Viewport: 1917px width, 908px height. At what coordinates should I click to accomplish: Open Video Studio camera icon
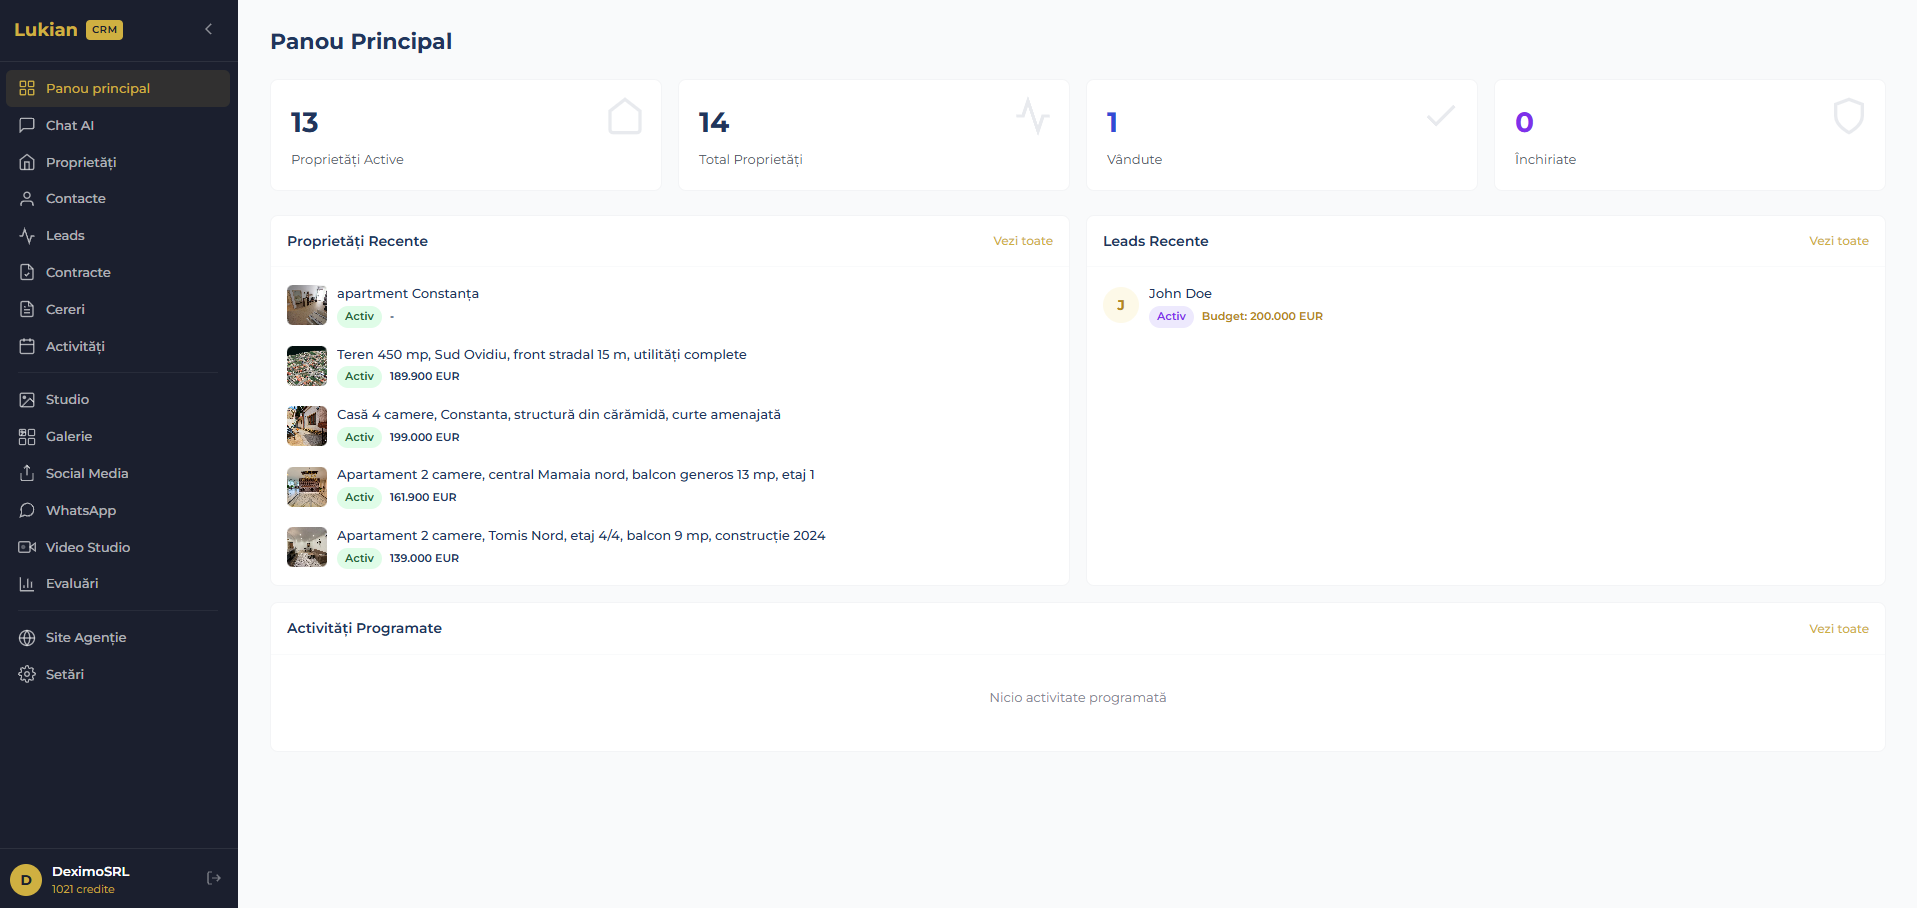27,547
